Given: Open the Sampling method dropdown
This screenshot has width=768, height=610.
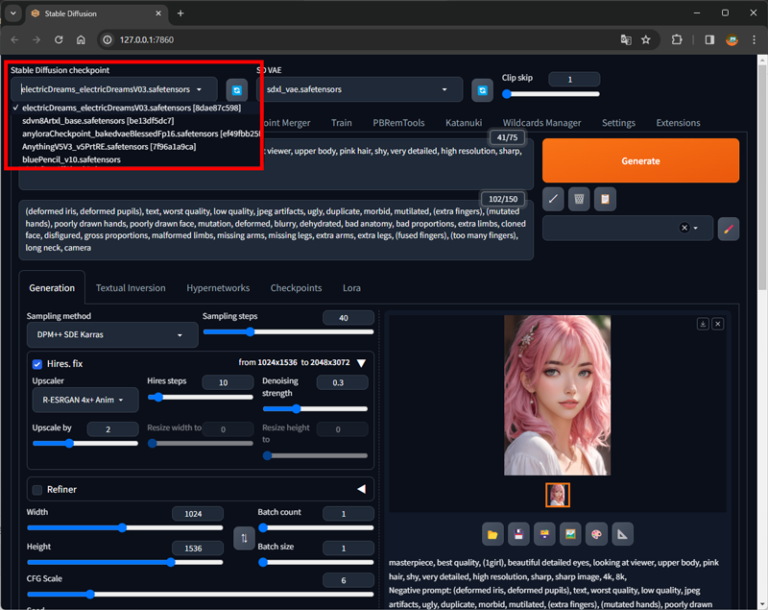Looking at the screenshot, I should coord(112,335).
